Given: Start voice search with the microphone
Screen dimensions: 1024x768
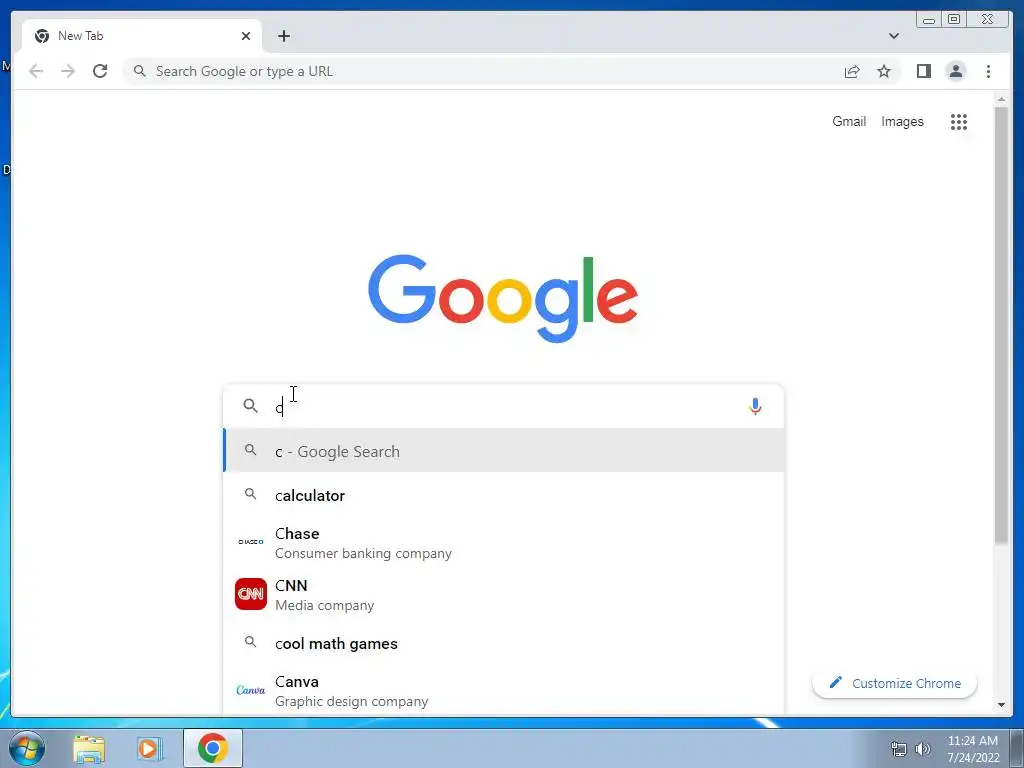Looking at the screenshot, I should [x=755, y=406].
